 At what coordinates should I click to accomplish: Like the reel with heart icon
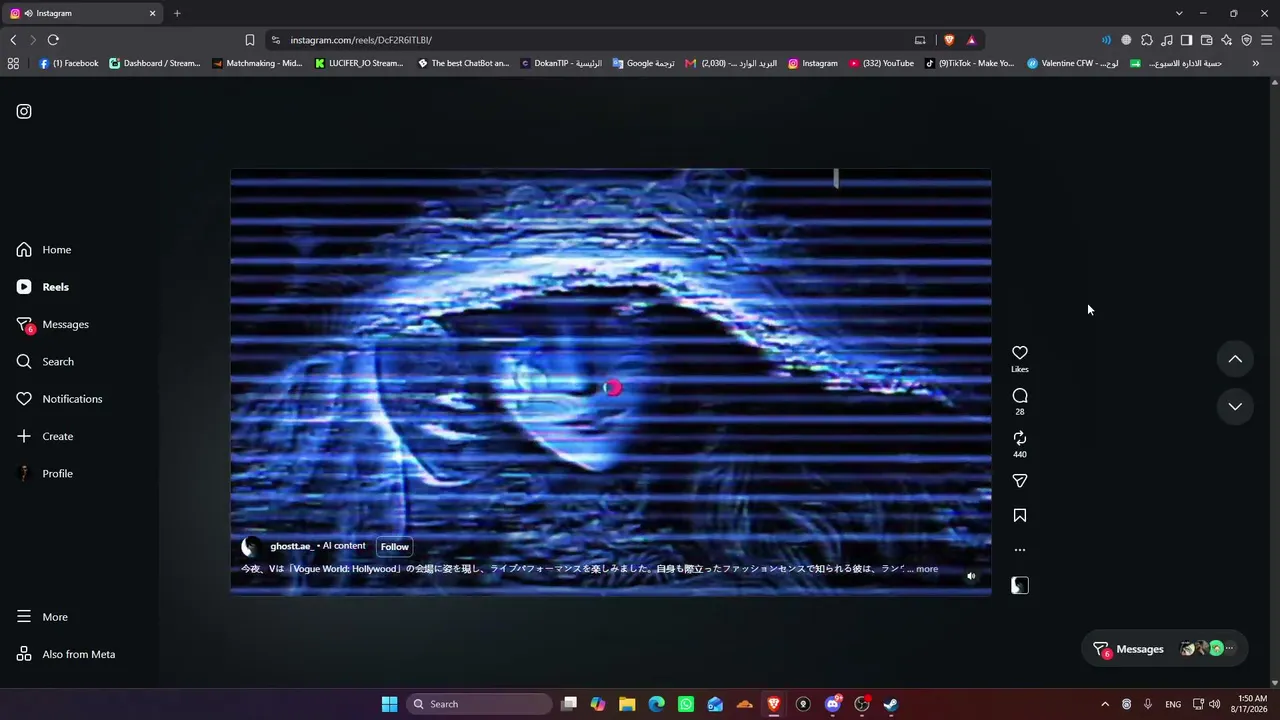1020,353
